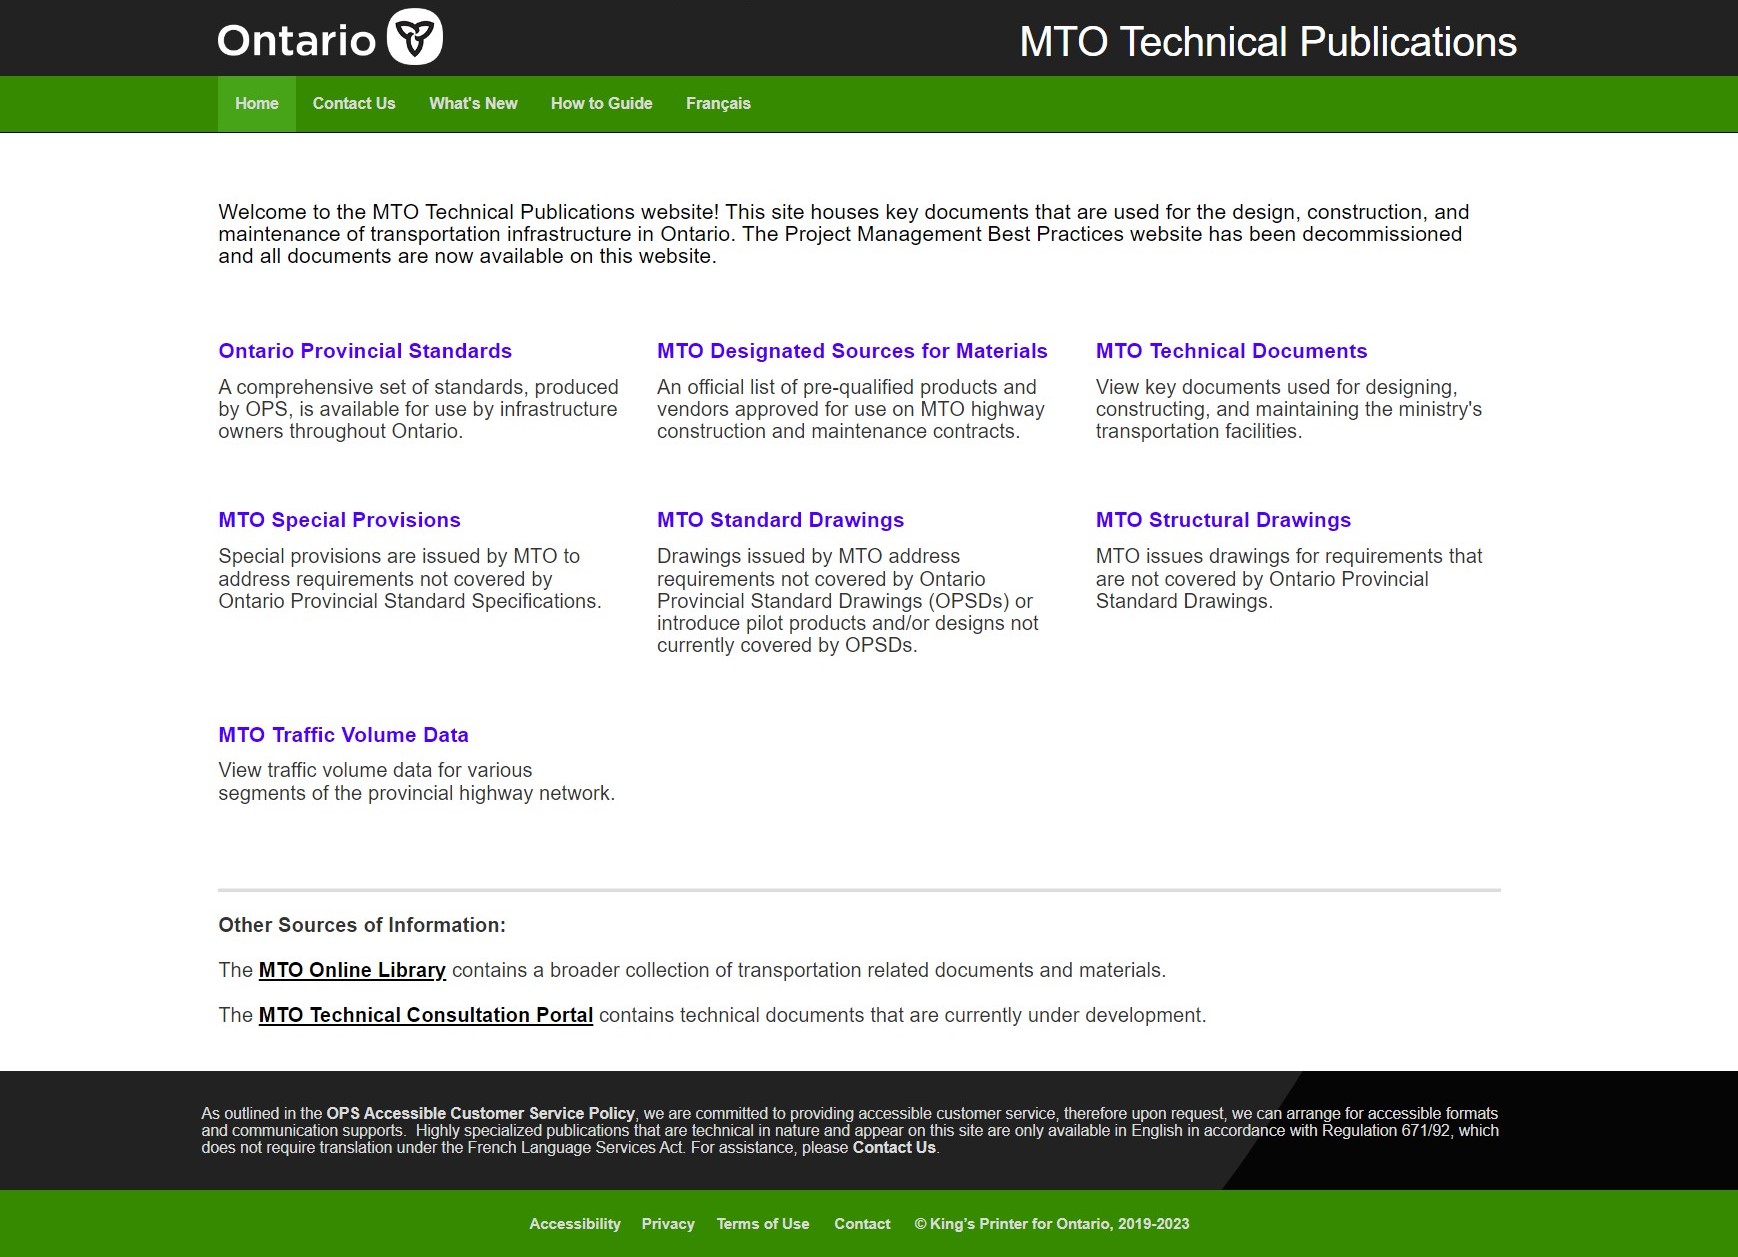1738x1257 pixels.
Task: Click Contact Us in accessibility notice
Action: 894,1147
